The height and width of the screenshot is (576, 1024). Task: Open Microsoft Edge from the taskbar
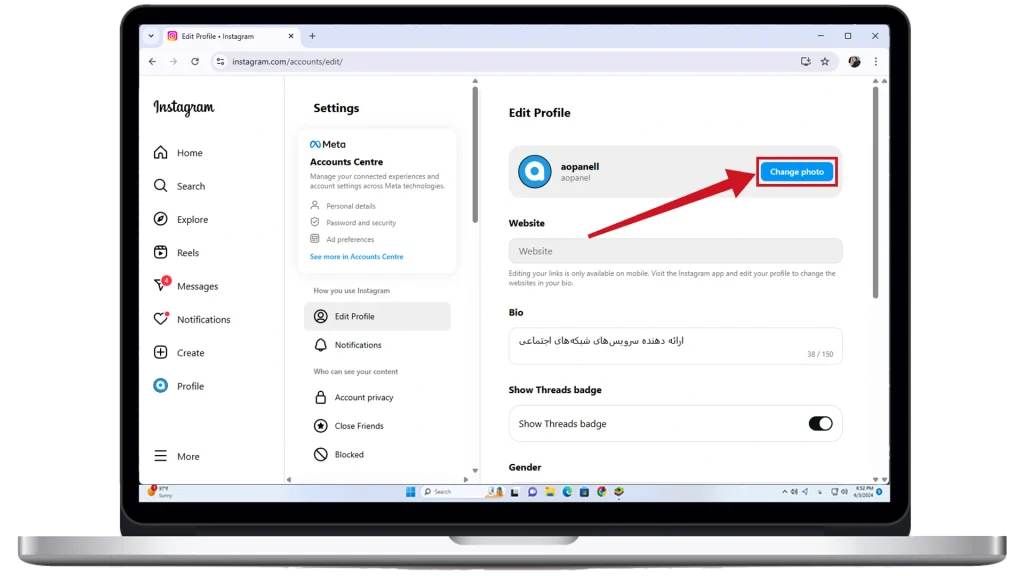(567, 492)
